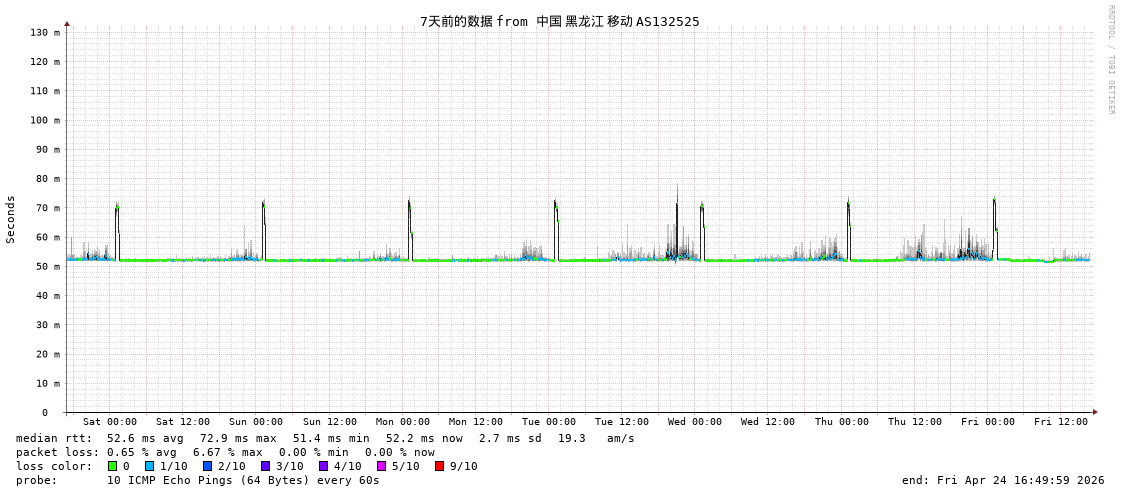The height and width of the screenshot is (494, 1121).
Task: Select the Mon 12:00 time axis label
Action: 476,422
